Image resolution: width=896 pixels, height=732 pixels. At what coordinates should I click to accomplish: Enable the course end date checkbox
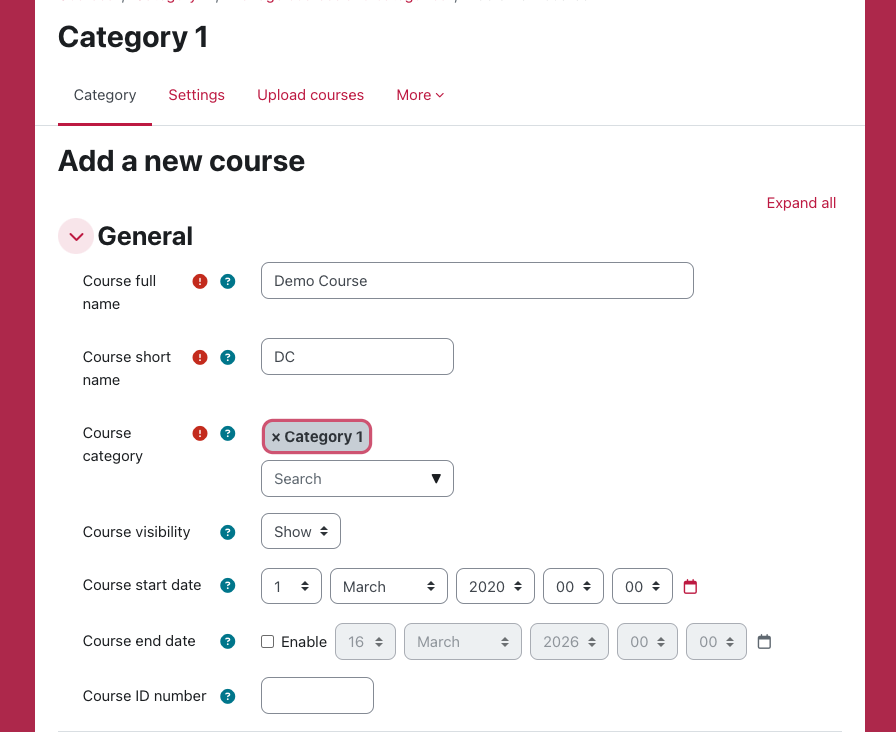(x=267, y=642)
